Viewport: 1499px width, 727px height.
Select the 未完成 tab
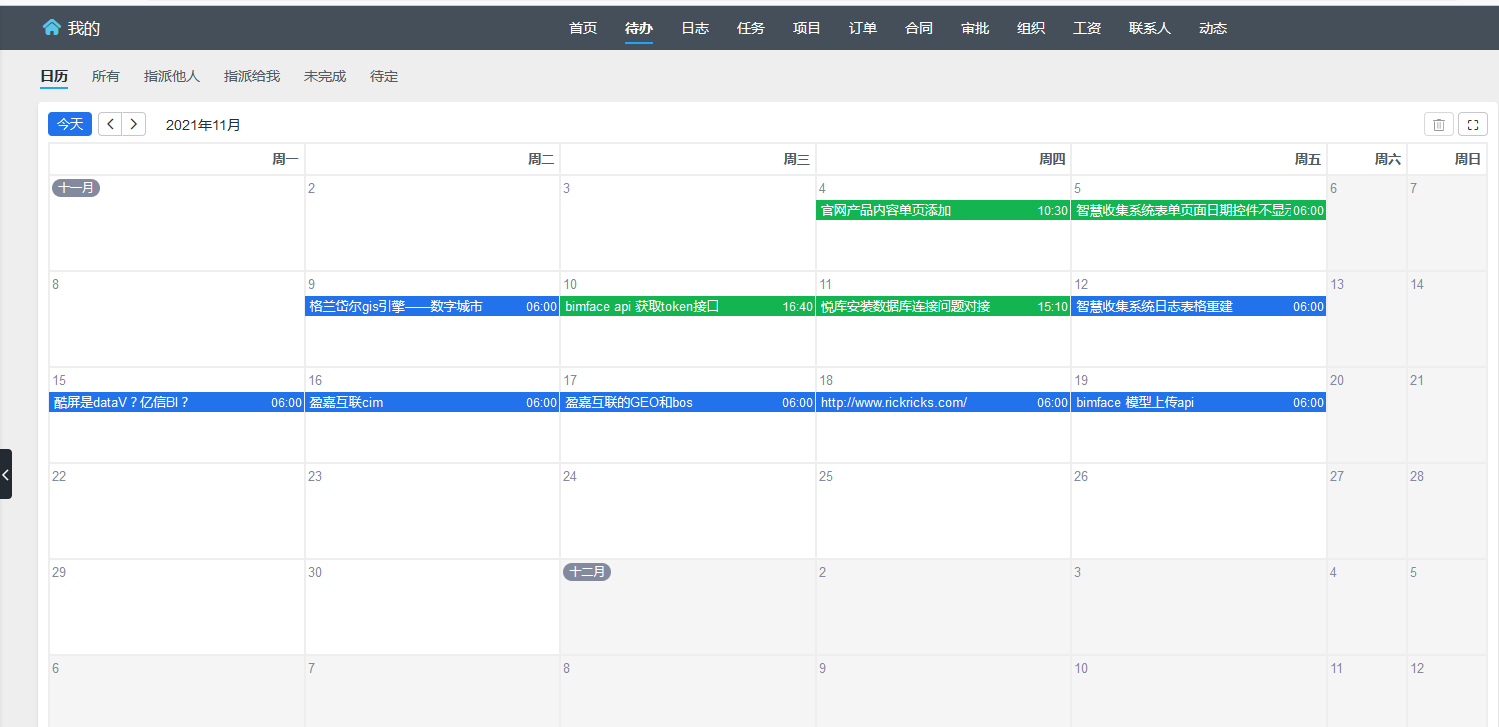tap(325, 76)
